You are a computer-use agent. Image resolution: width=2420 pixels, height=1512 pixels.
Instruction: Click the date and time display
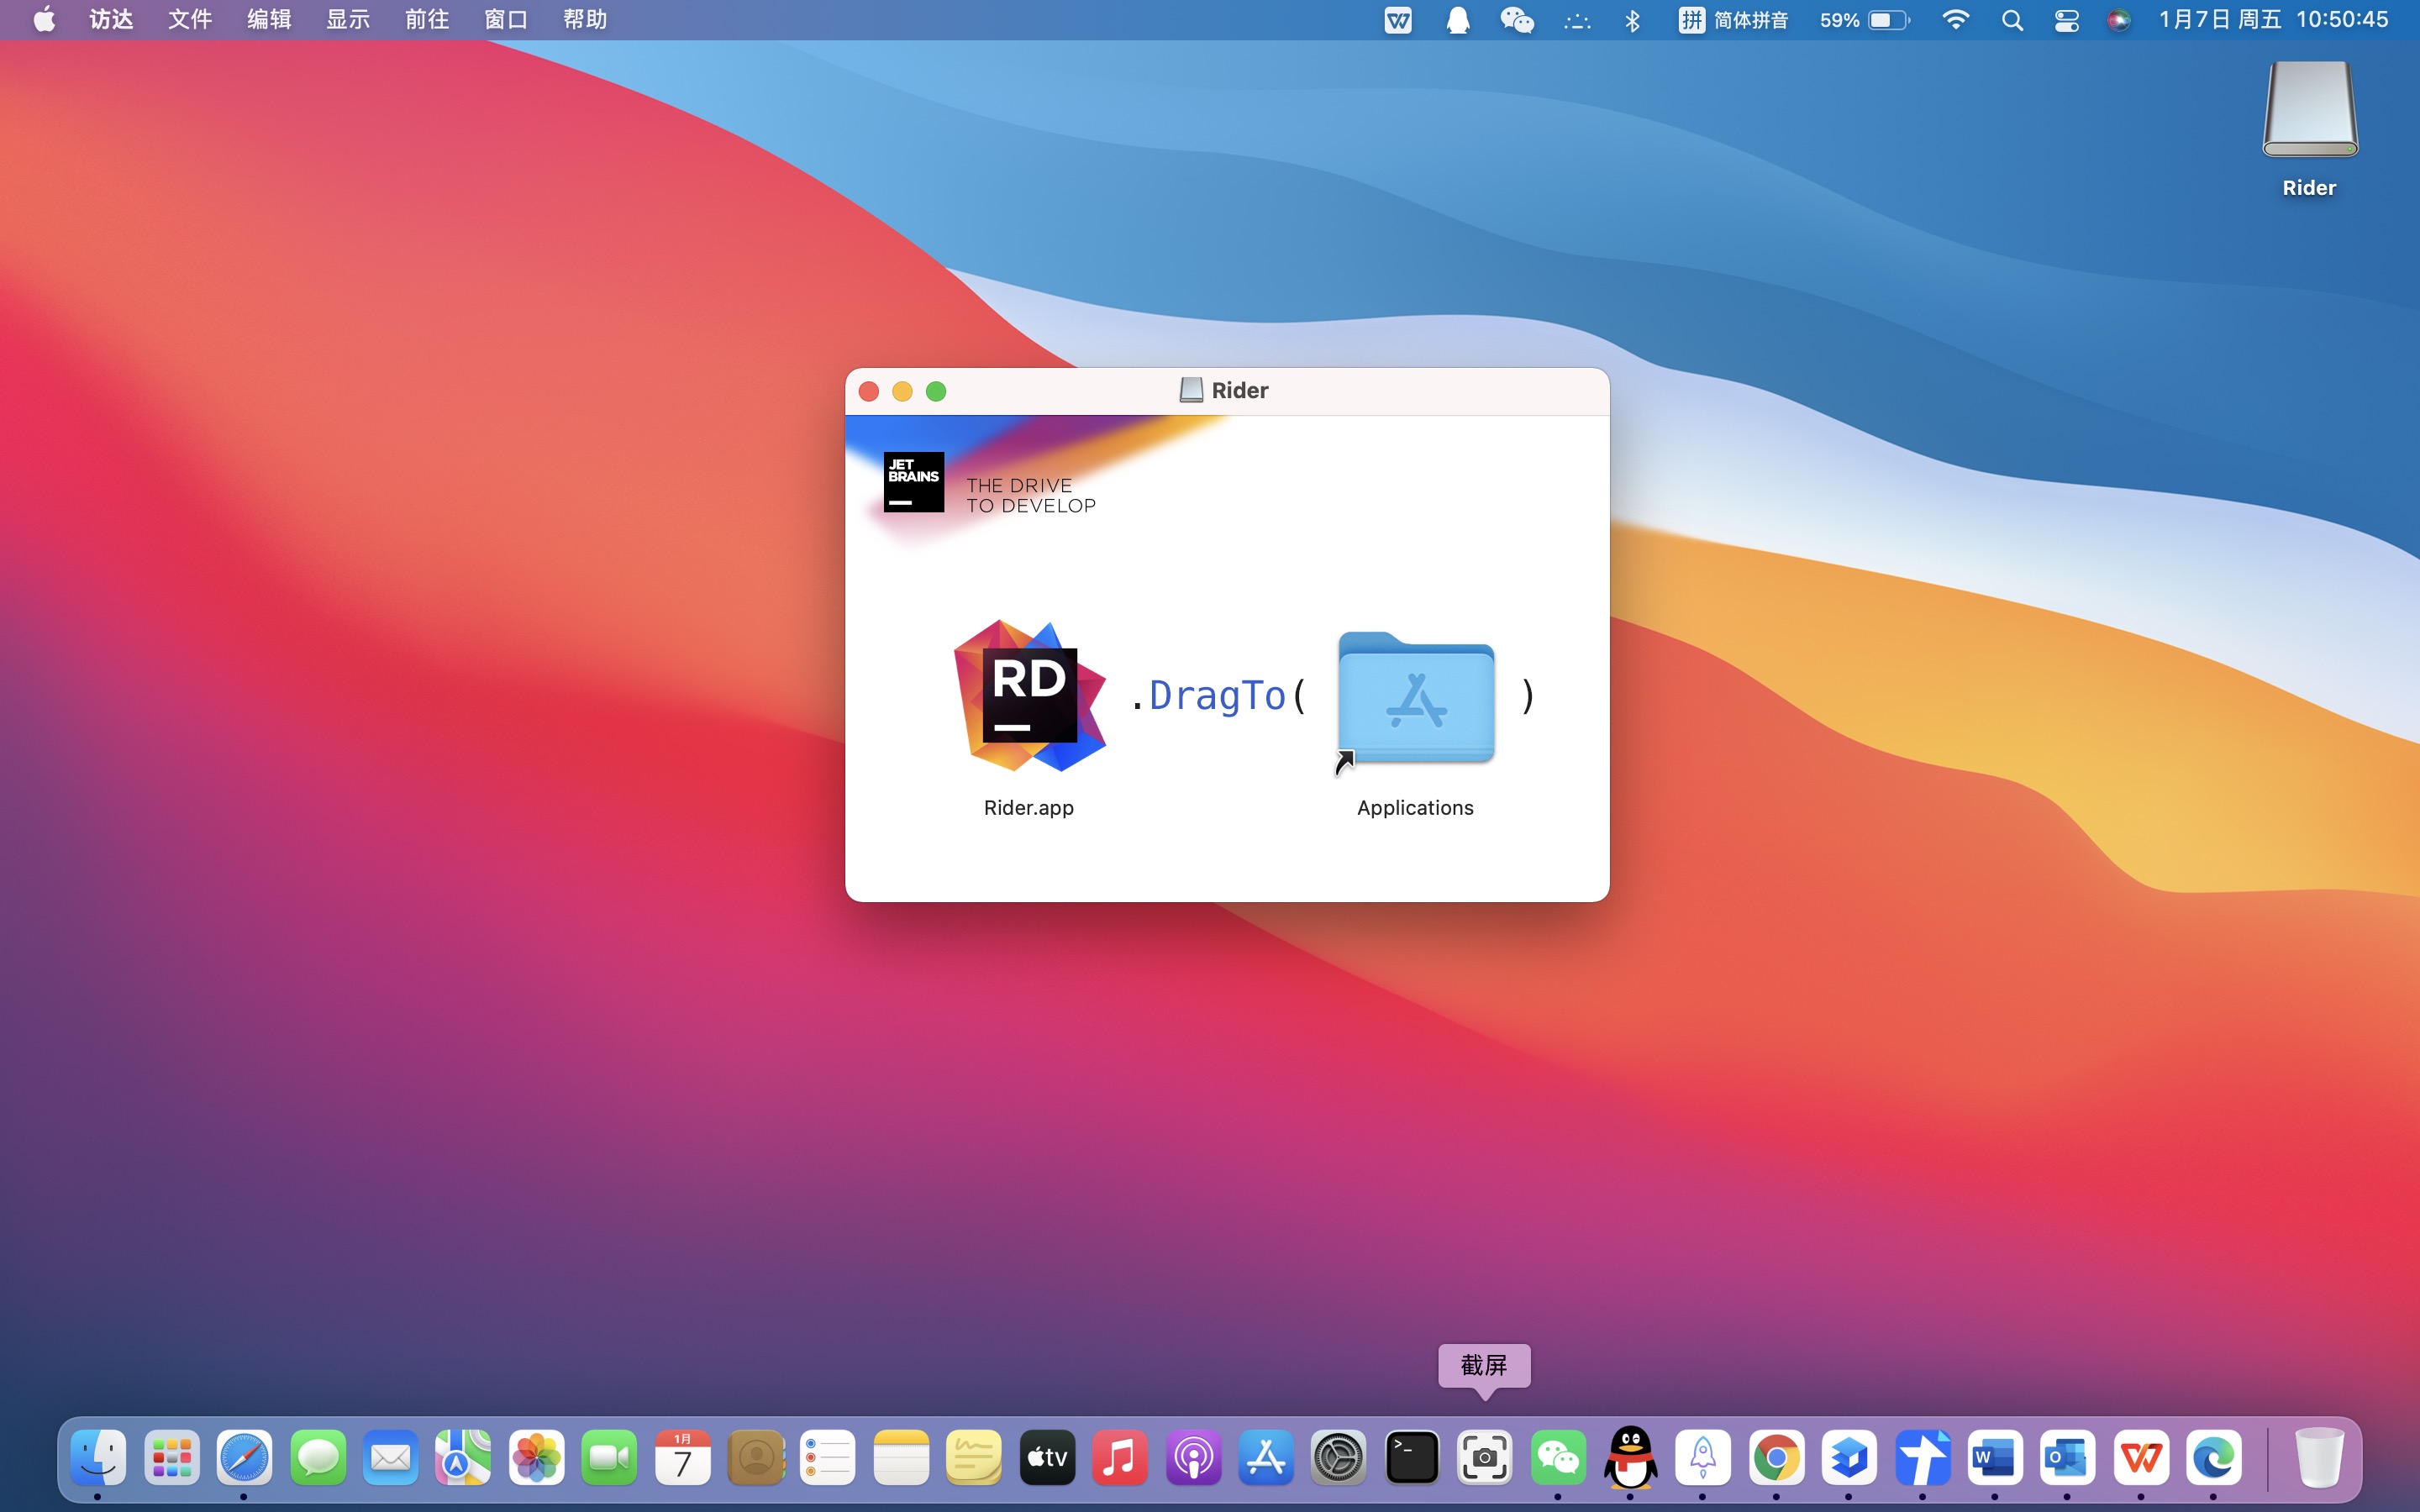pyautogui.click(x=2273, y=20)
